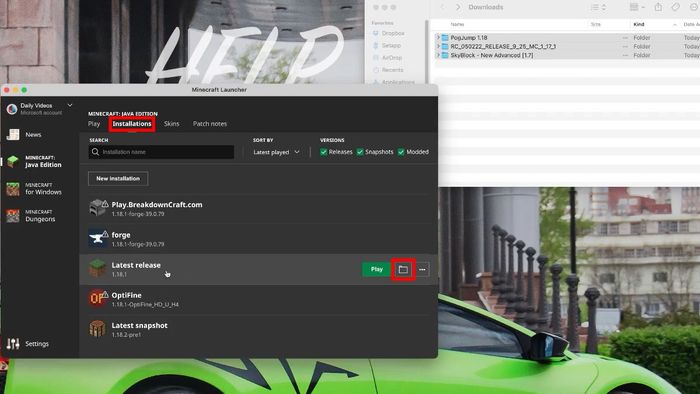This screenshot has width=700, height=394.
Task: Select SkyBlock - New Advanced [1.7] in Finder
Action: [492, 55]
